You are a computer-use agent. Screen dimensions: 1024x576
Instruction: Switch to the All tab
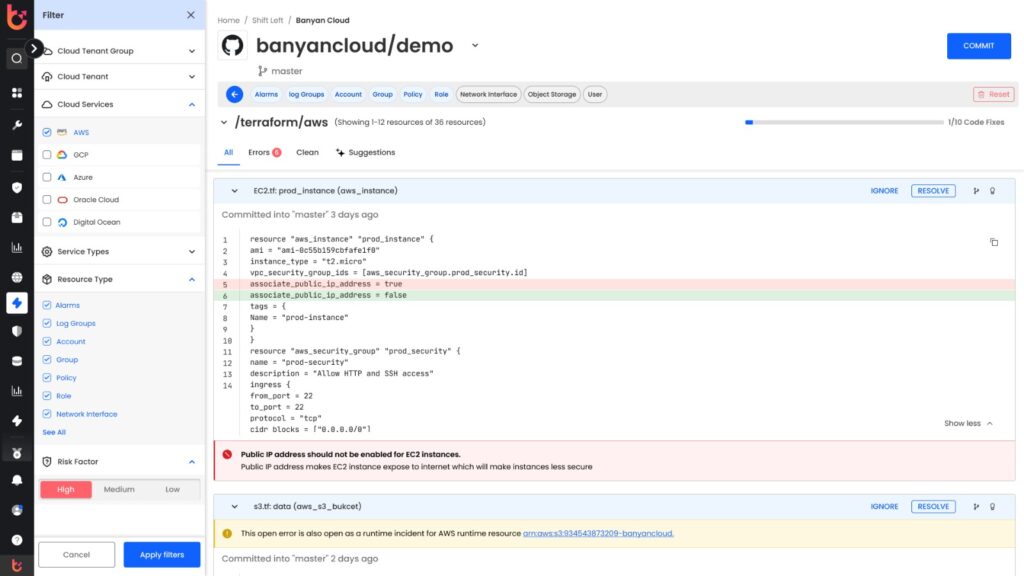point(229,153)
